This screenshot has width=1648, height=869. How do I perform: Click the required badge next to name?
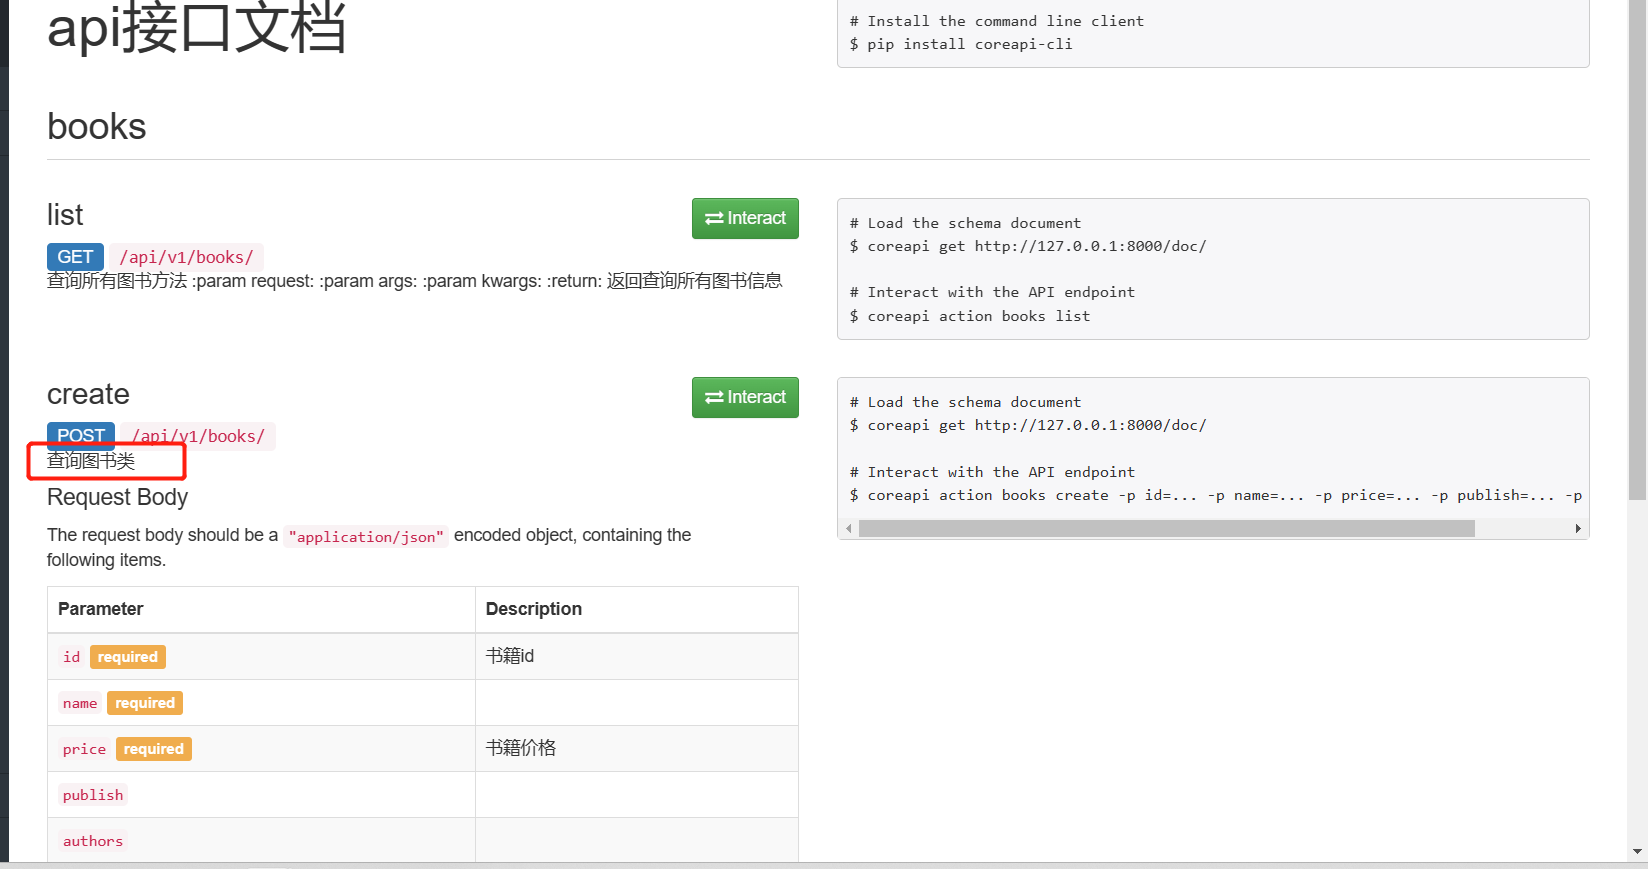tap(145, 703)
